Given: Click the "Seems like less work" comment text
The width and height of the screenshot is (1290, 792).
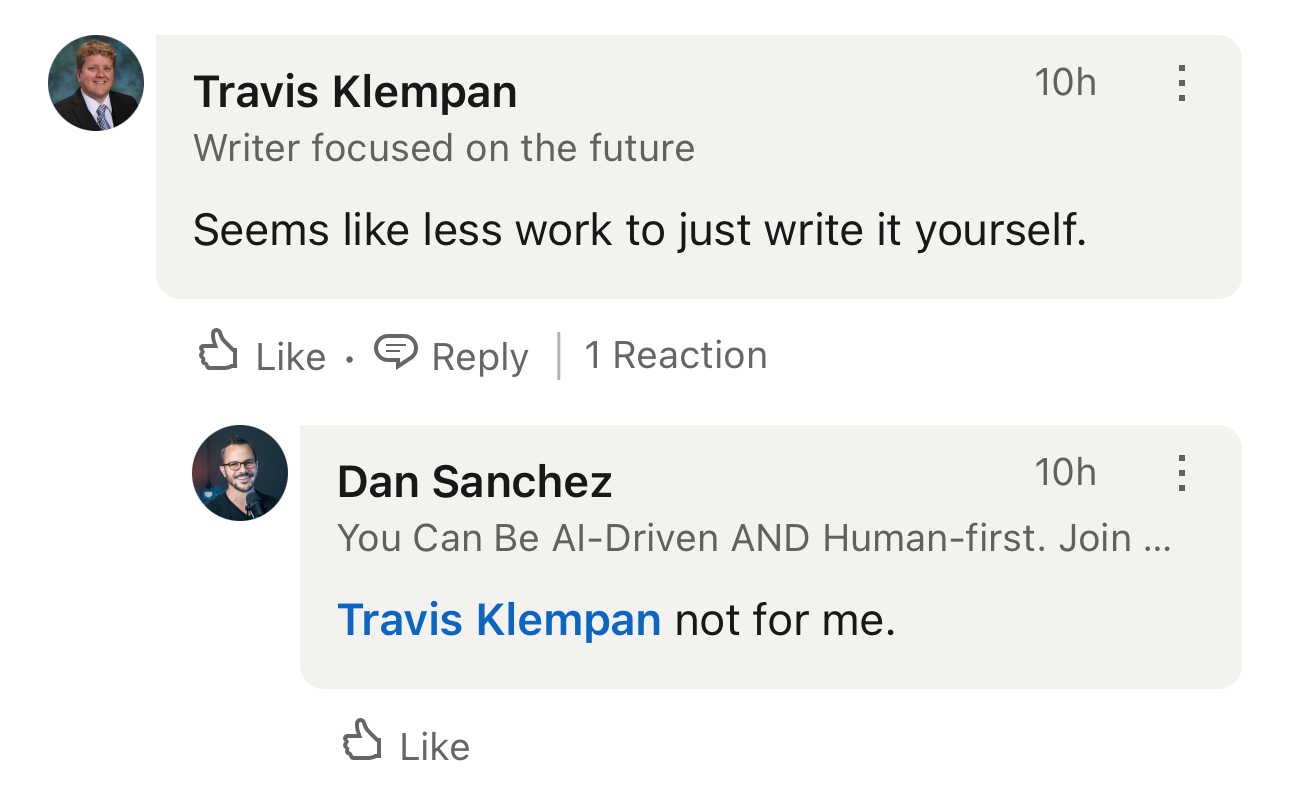Looking at the screenshot, I should [x=639, y=231].
